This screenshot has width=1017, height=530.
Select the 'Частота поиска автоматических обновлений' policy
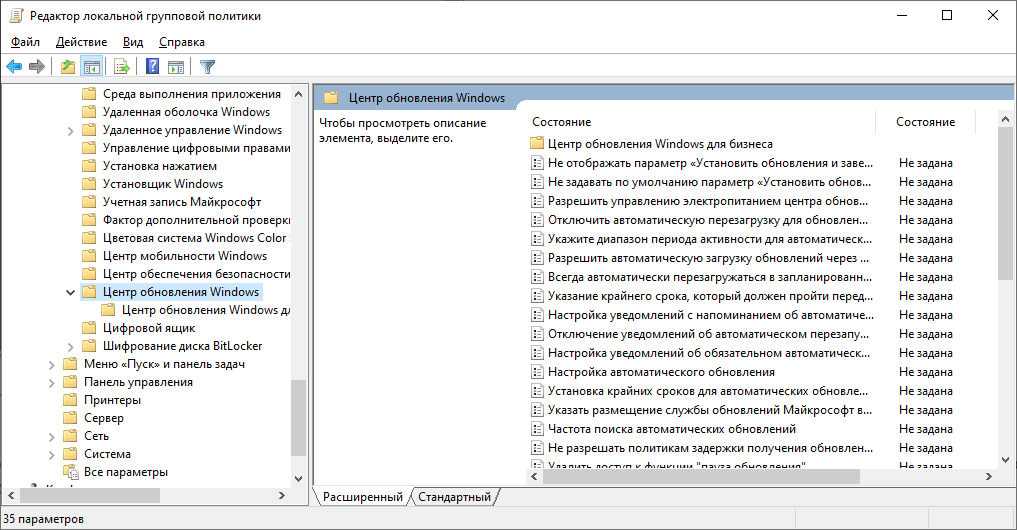pyautogui.click(x=671, y=429)
